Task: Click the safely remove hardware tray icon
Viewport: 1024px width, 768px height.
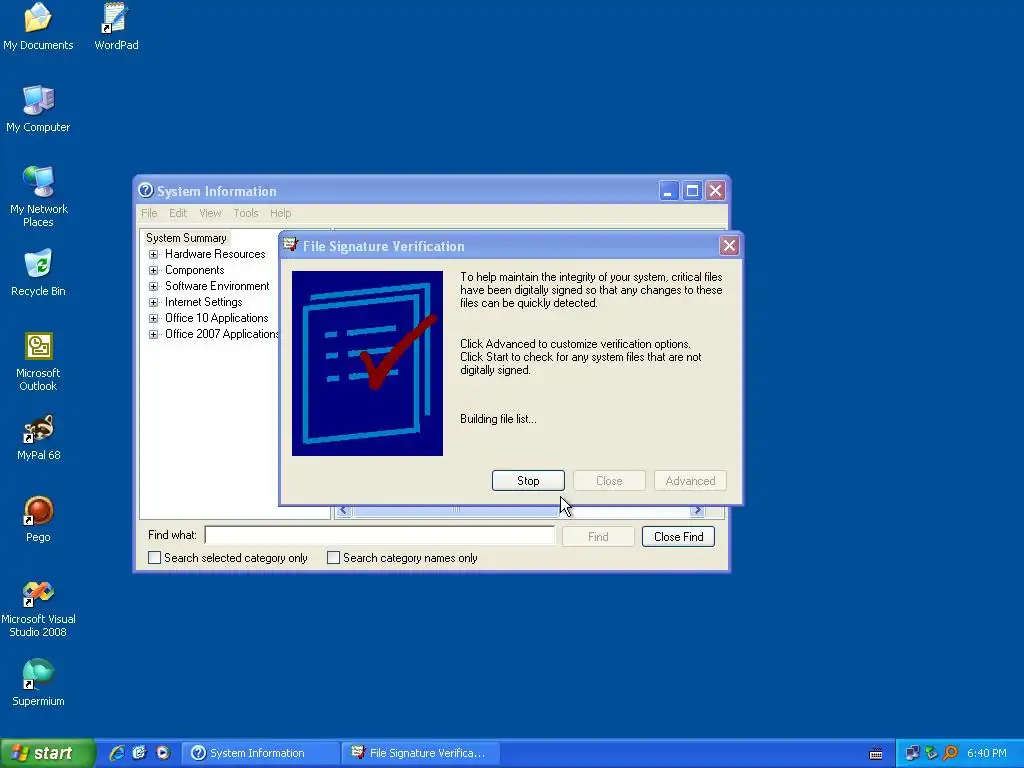Action: coord(931,753)
